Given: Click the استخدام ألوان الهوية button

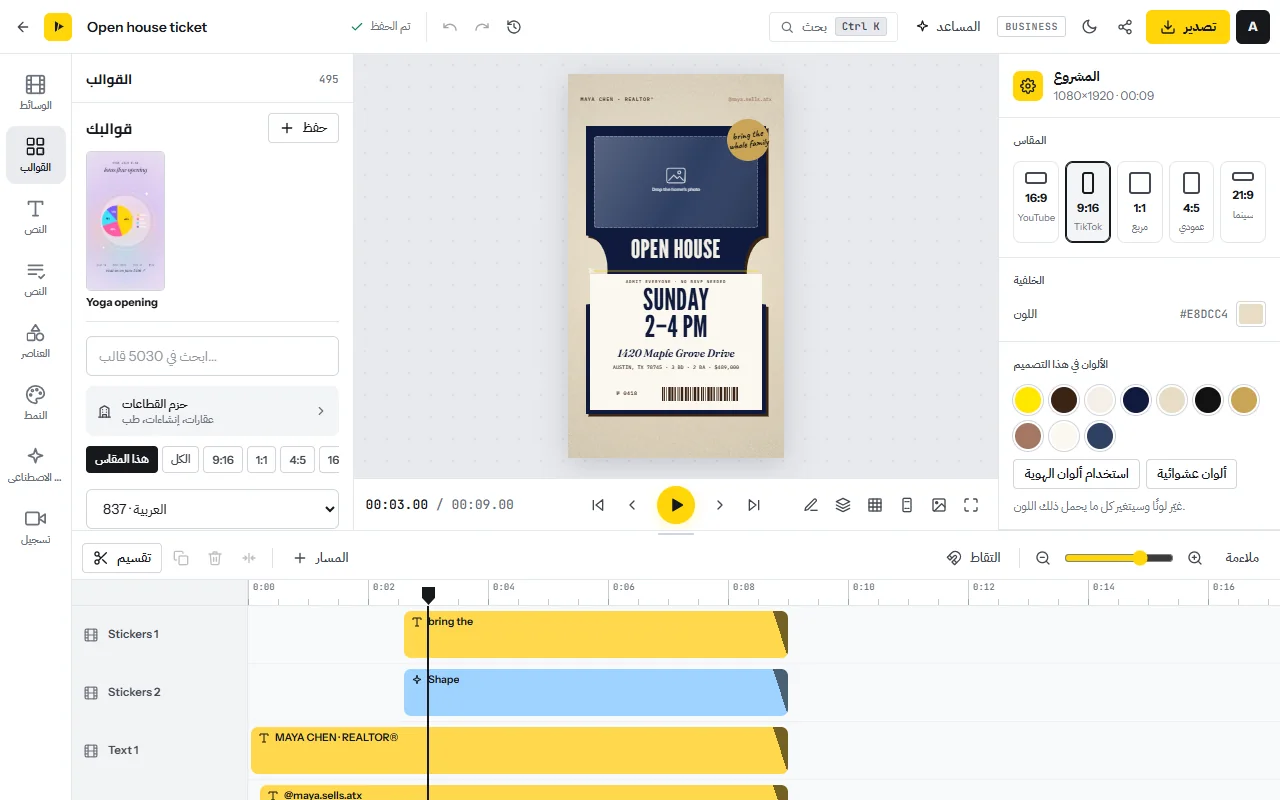Looking at the screenshot, I should pyautogui.click(x=1076, y=474).
